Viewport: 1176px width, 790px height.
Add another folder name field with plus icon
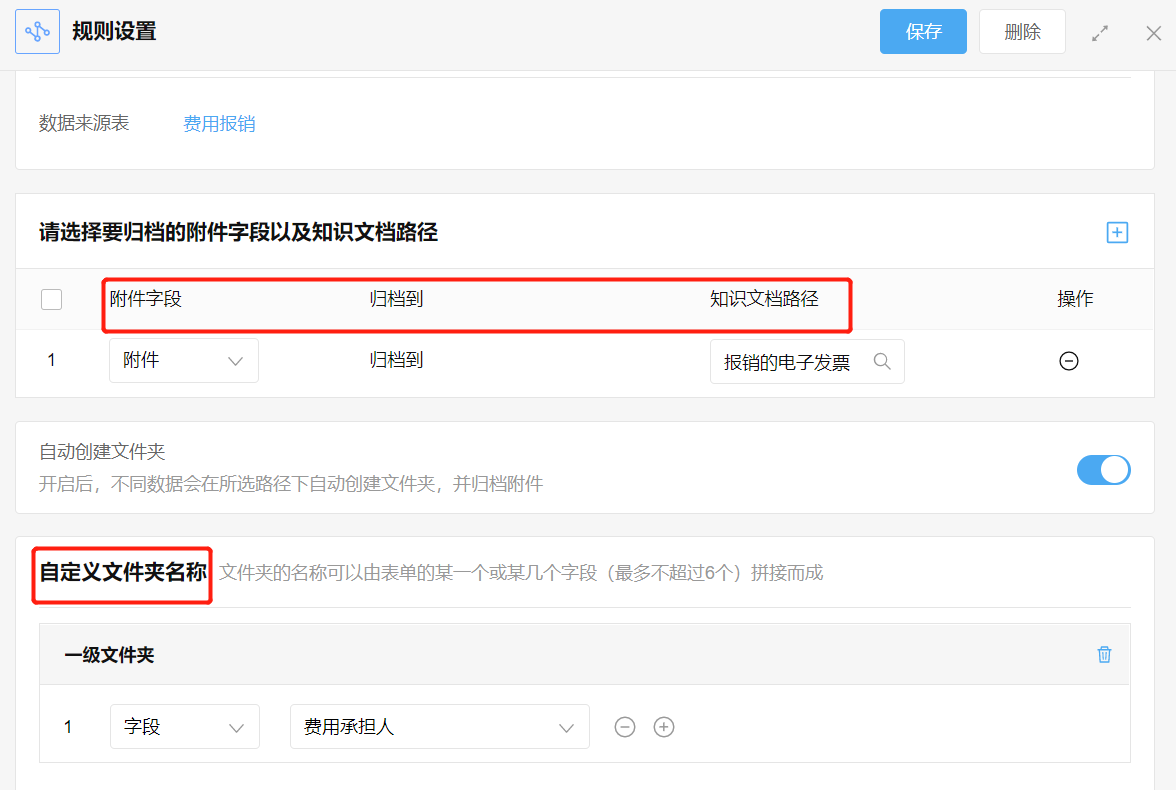[664, 727]
